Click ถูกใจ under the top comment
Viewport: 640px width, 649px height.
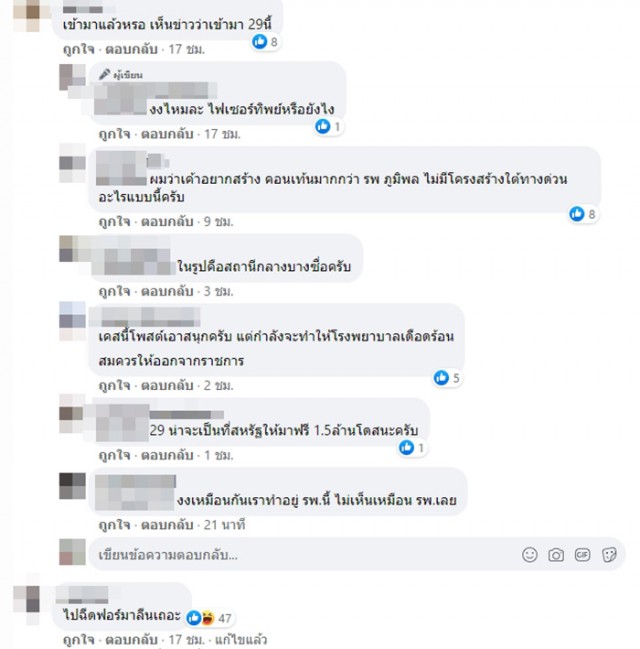coord(79,49)
